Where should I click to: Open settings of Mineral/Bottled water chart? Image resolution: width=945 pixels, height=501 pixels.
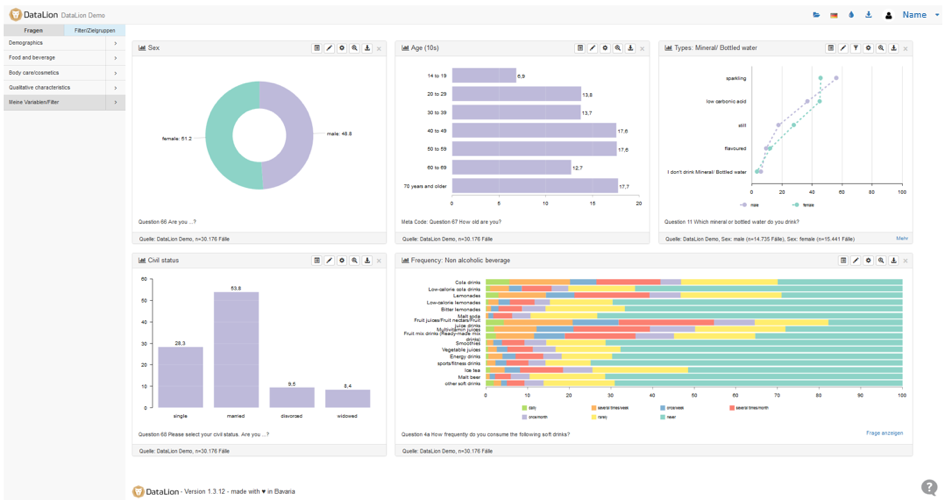[868, 48]
